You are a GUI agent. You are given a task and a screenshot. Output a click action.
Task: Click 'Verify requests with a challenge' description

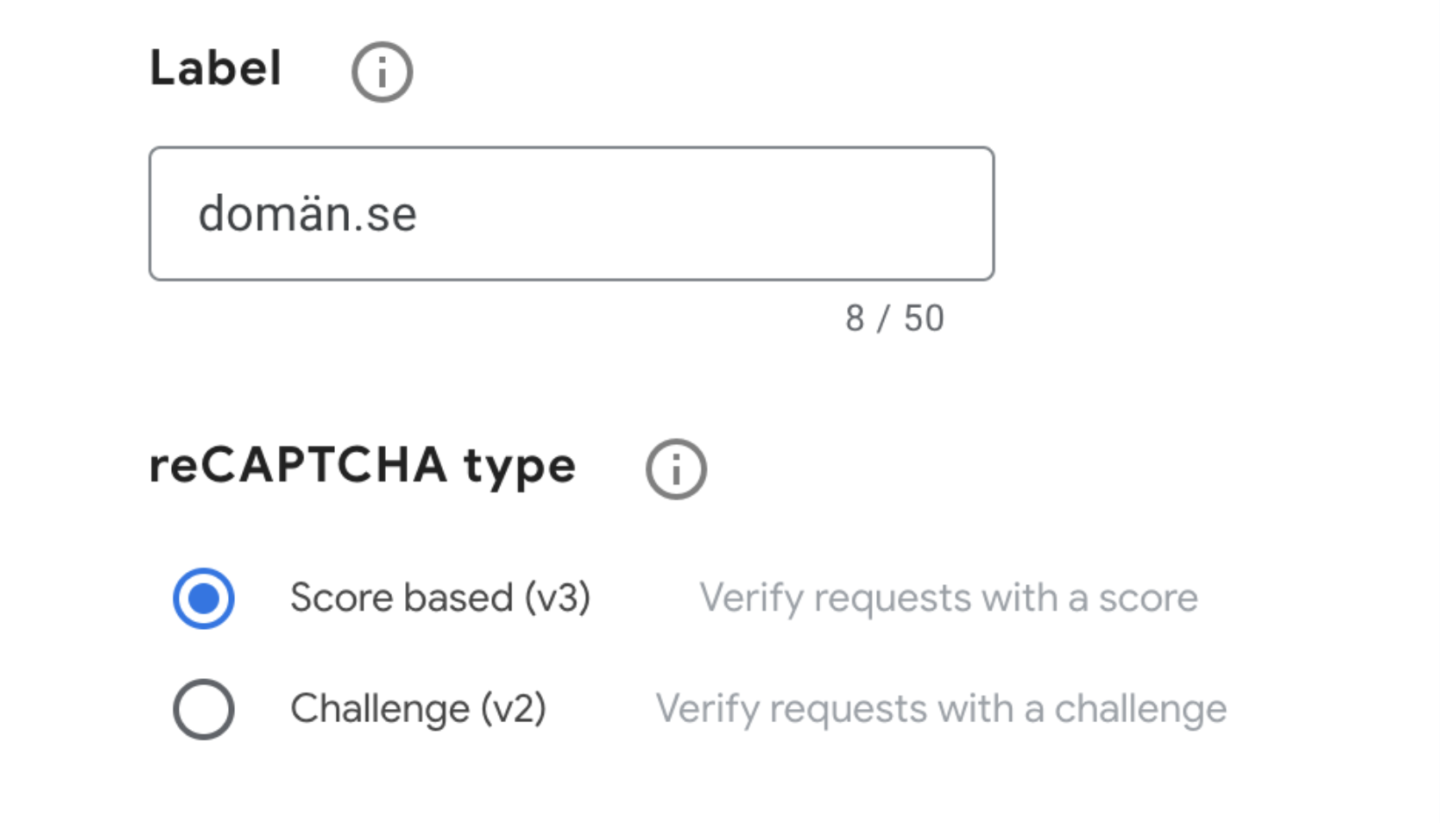pos(940,709)
